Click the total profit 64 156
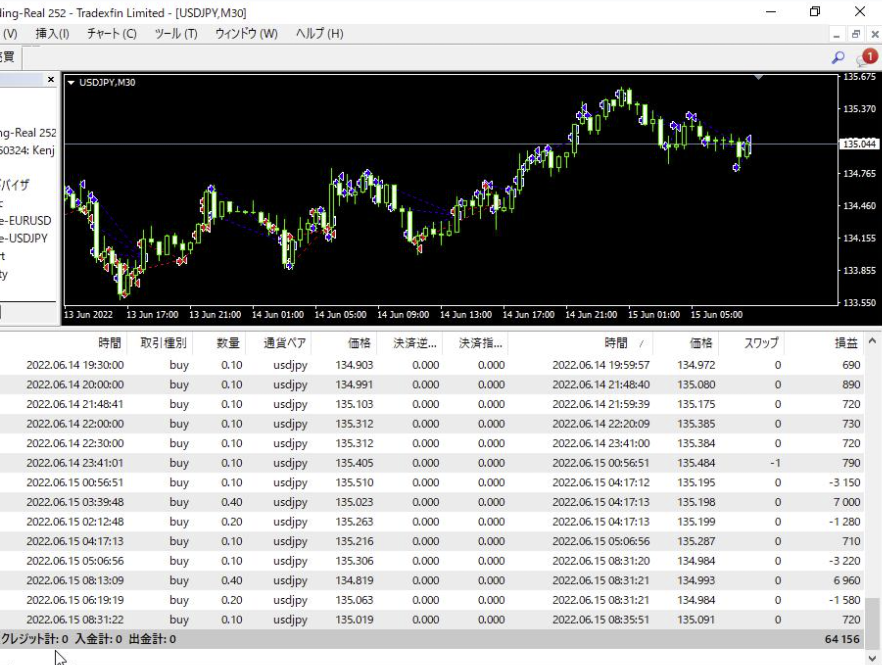882x665 pixels. pyautogui.click(x=842, y=639)
